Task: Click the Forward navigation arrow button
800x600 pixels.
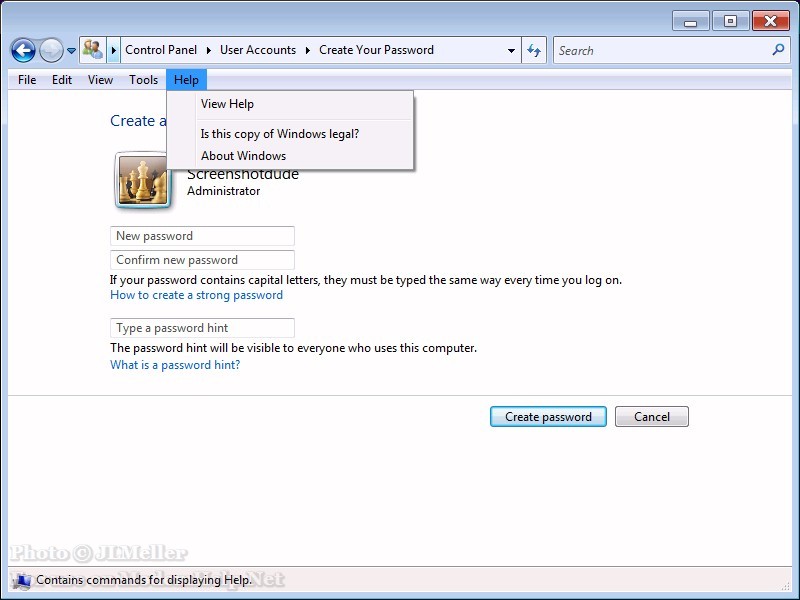Action: point(51,50)
